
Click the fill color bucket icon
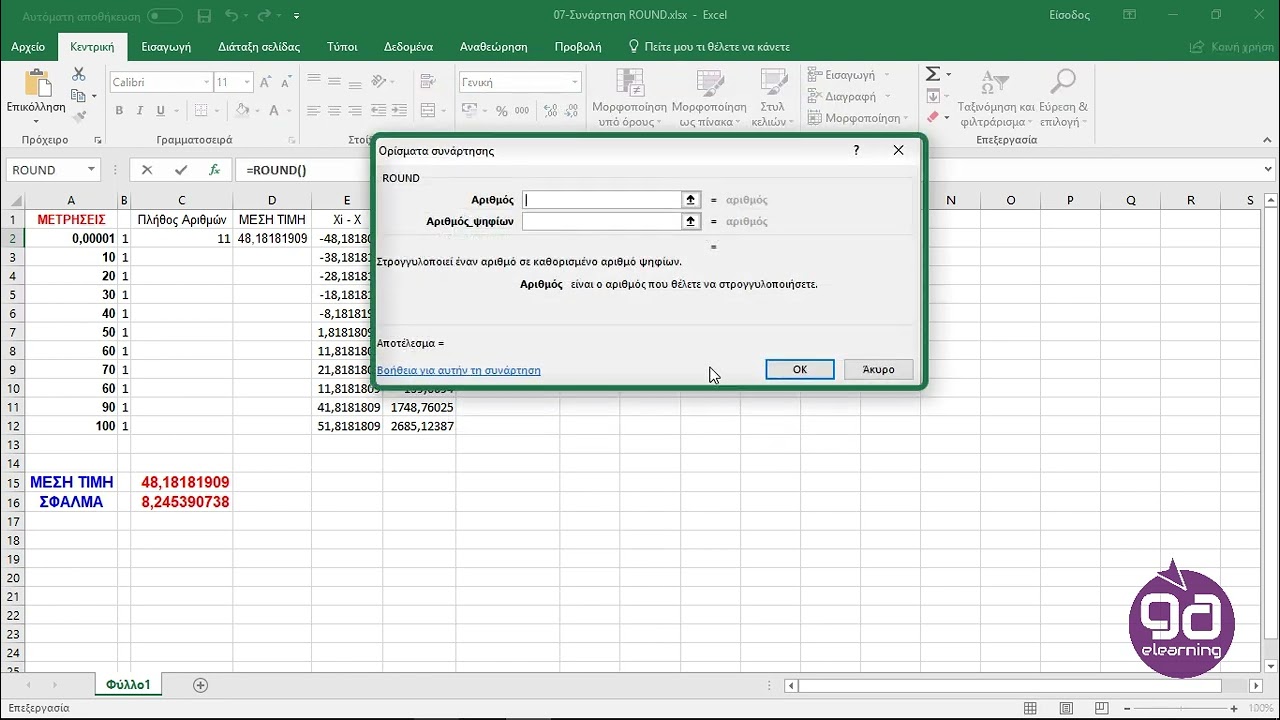pos(241,111)
